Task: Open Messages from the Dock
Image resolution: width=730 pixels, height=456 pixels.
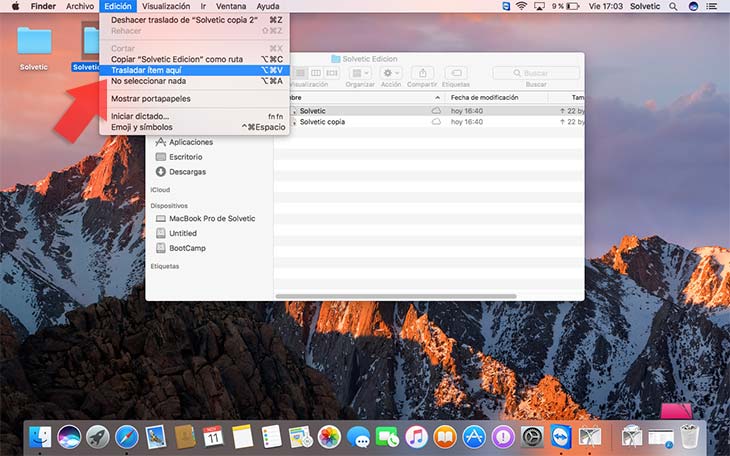Action: click(358, 437)
